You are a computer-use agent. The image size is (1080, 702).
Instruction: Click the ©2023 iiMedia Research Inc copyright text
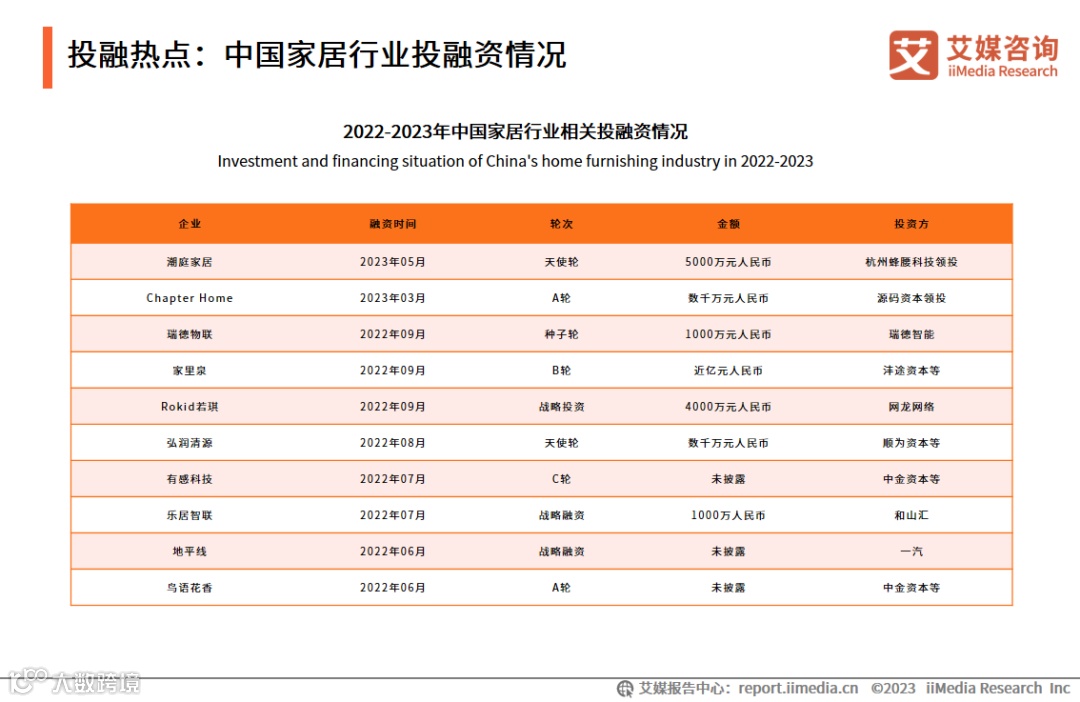point(970,688)
